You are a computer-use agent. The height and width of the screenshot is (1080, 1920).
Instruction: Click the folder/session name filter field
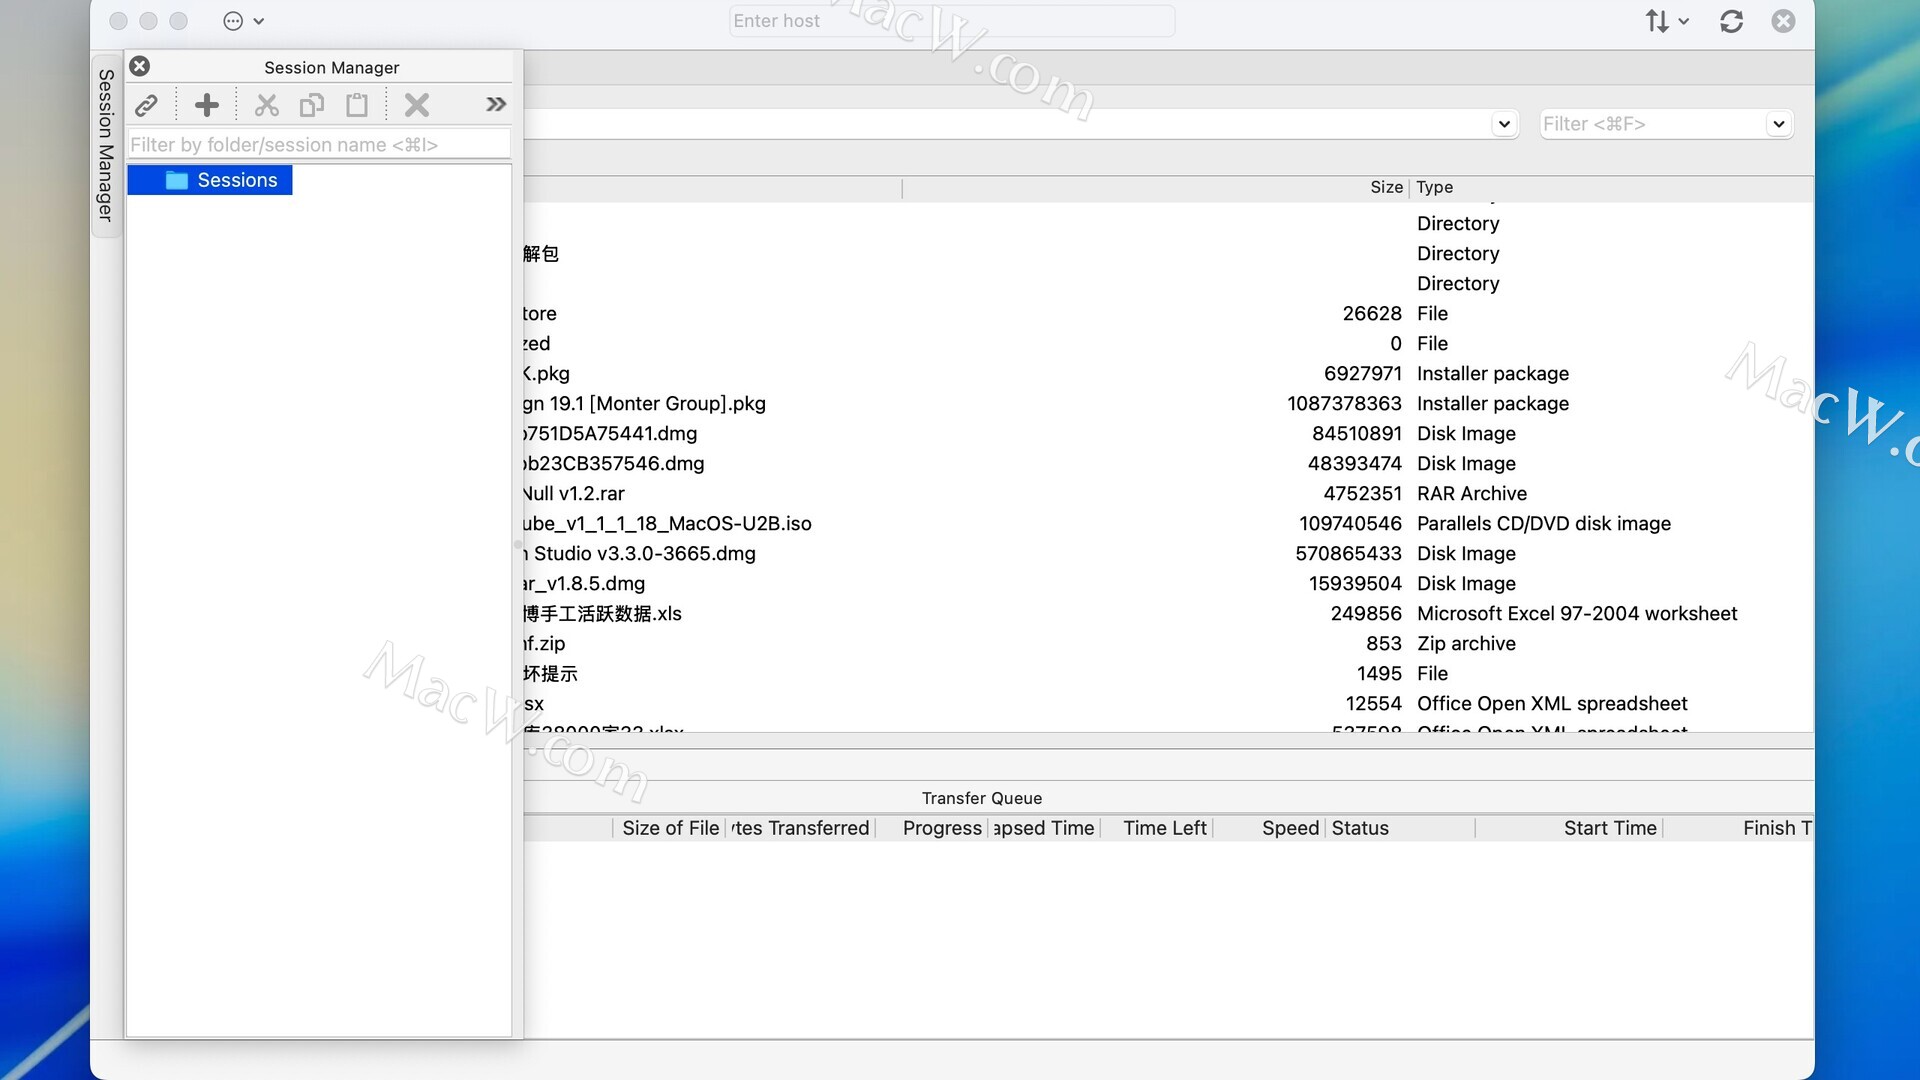tap(318, 145)
